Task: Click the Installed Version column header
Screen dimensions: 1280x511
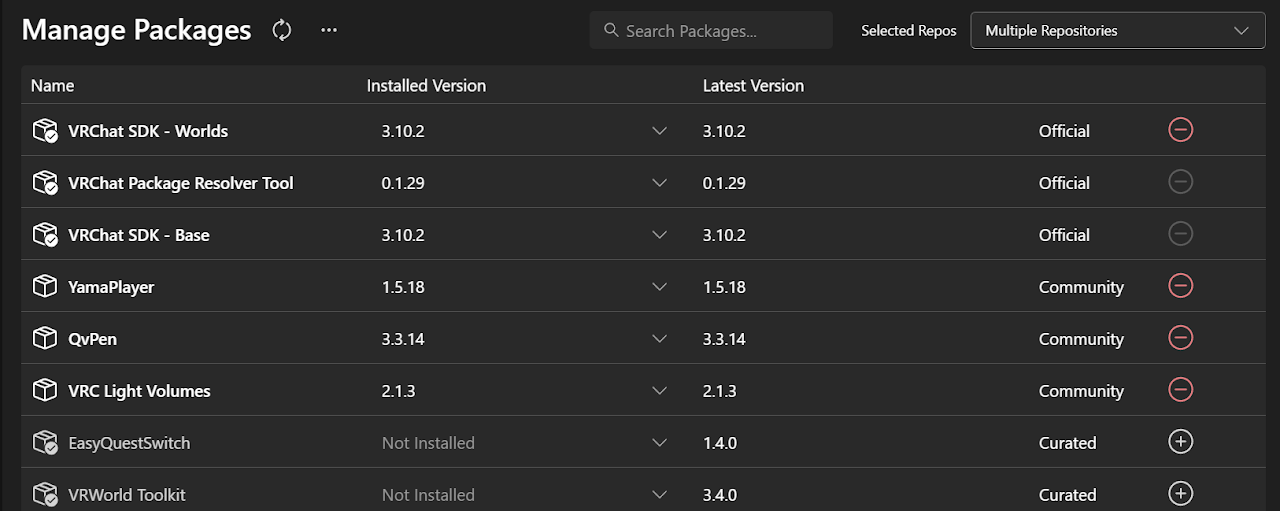Action: click(426, 86)
